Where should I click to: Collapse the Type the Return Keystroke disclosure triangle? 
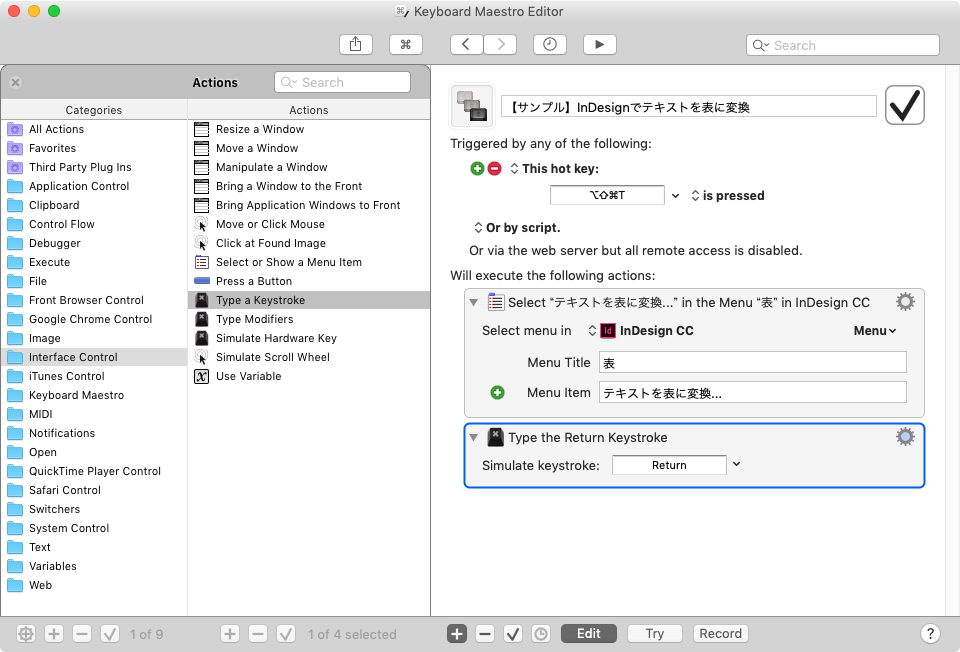coord(473,436)
